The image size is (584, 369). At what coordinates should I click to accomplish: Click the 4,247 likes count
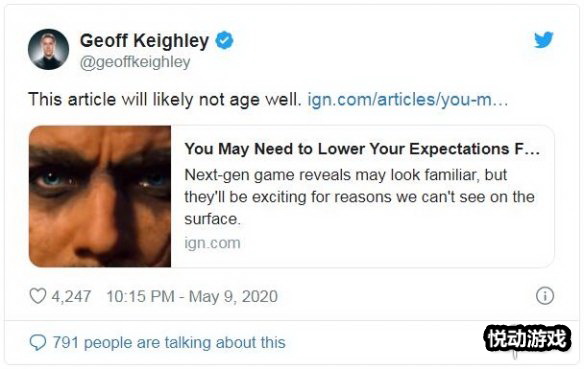click(71, 296)
